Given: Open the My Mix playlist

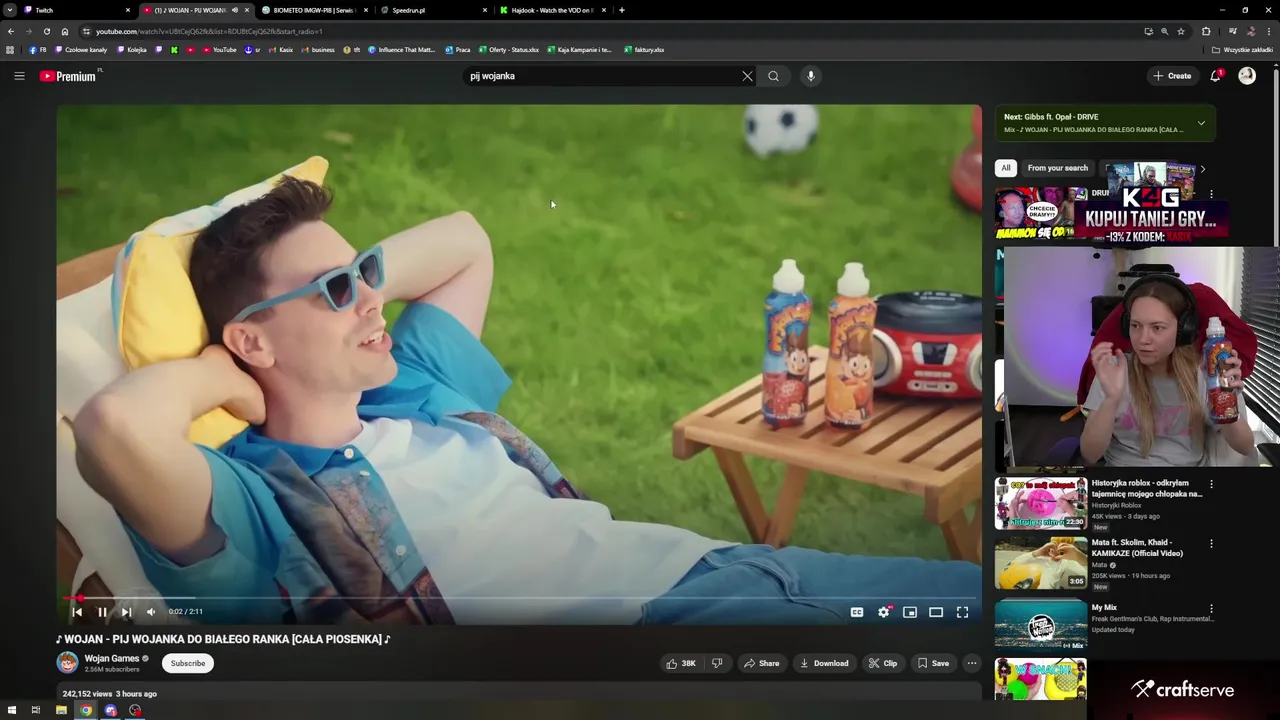Looking at the screenshot, I should coord(1040,623).
